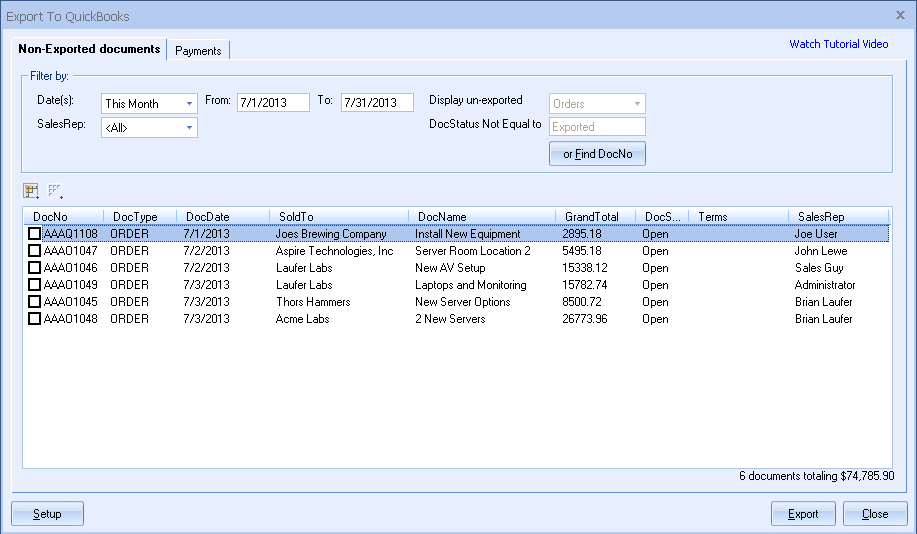Tick the checkbox for order AAAO1047

(x=35, y=251)
